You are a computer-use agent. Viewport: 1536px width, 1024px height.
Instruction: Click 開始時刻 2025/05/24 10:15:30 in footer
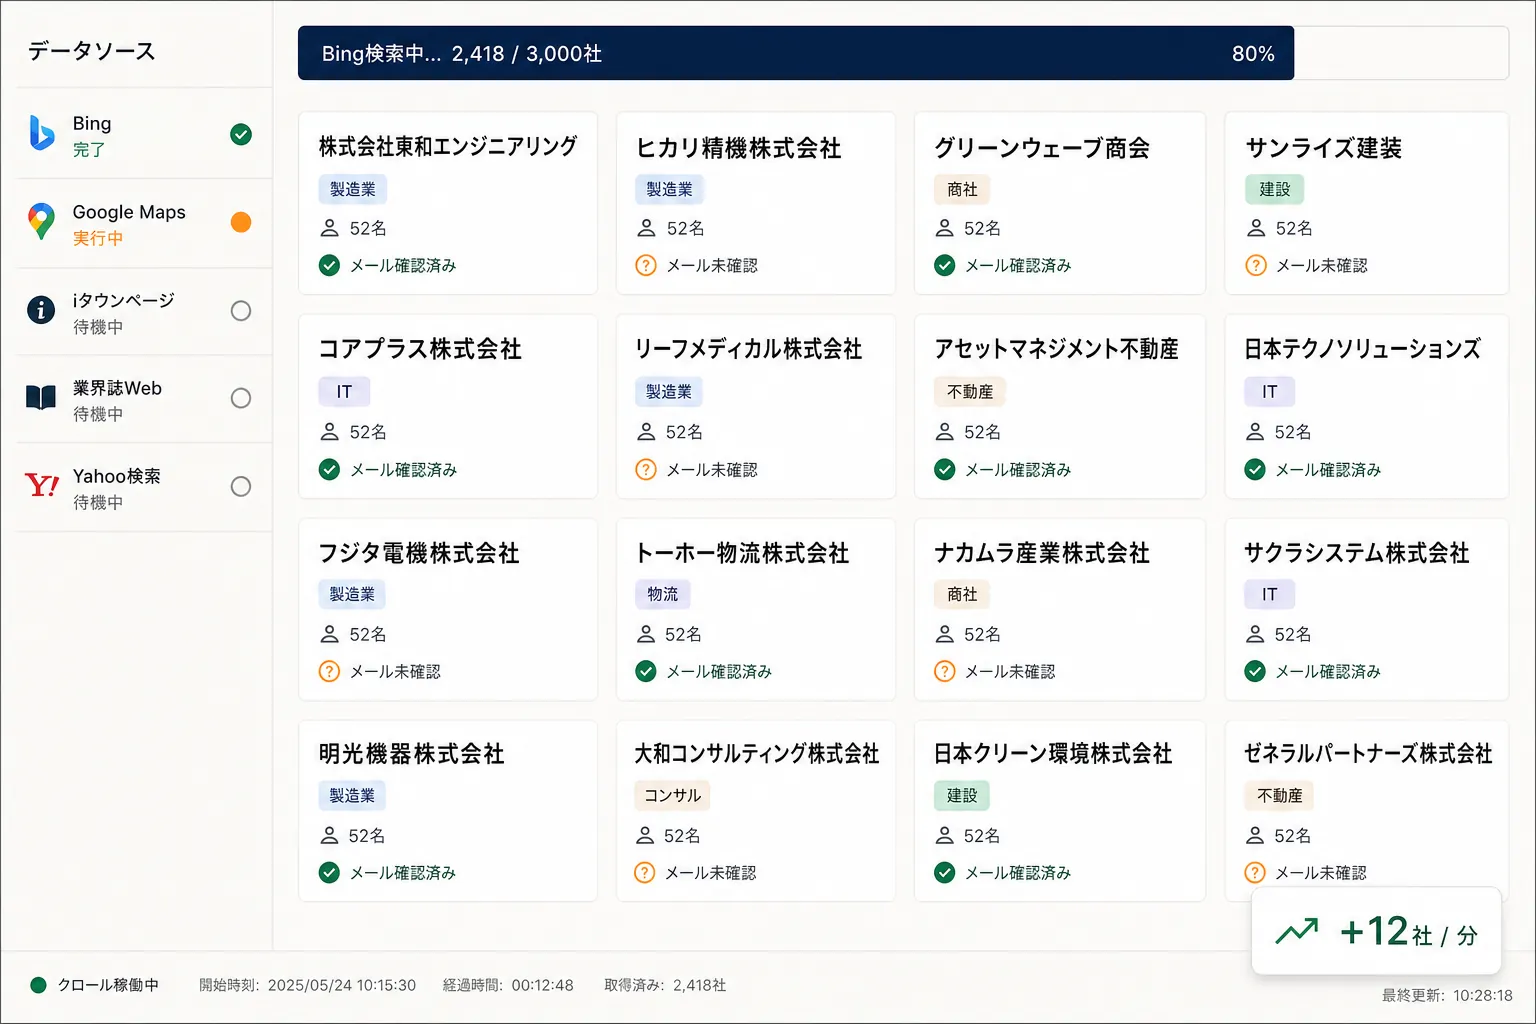pos(307,985)
